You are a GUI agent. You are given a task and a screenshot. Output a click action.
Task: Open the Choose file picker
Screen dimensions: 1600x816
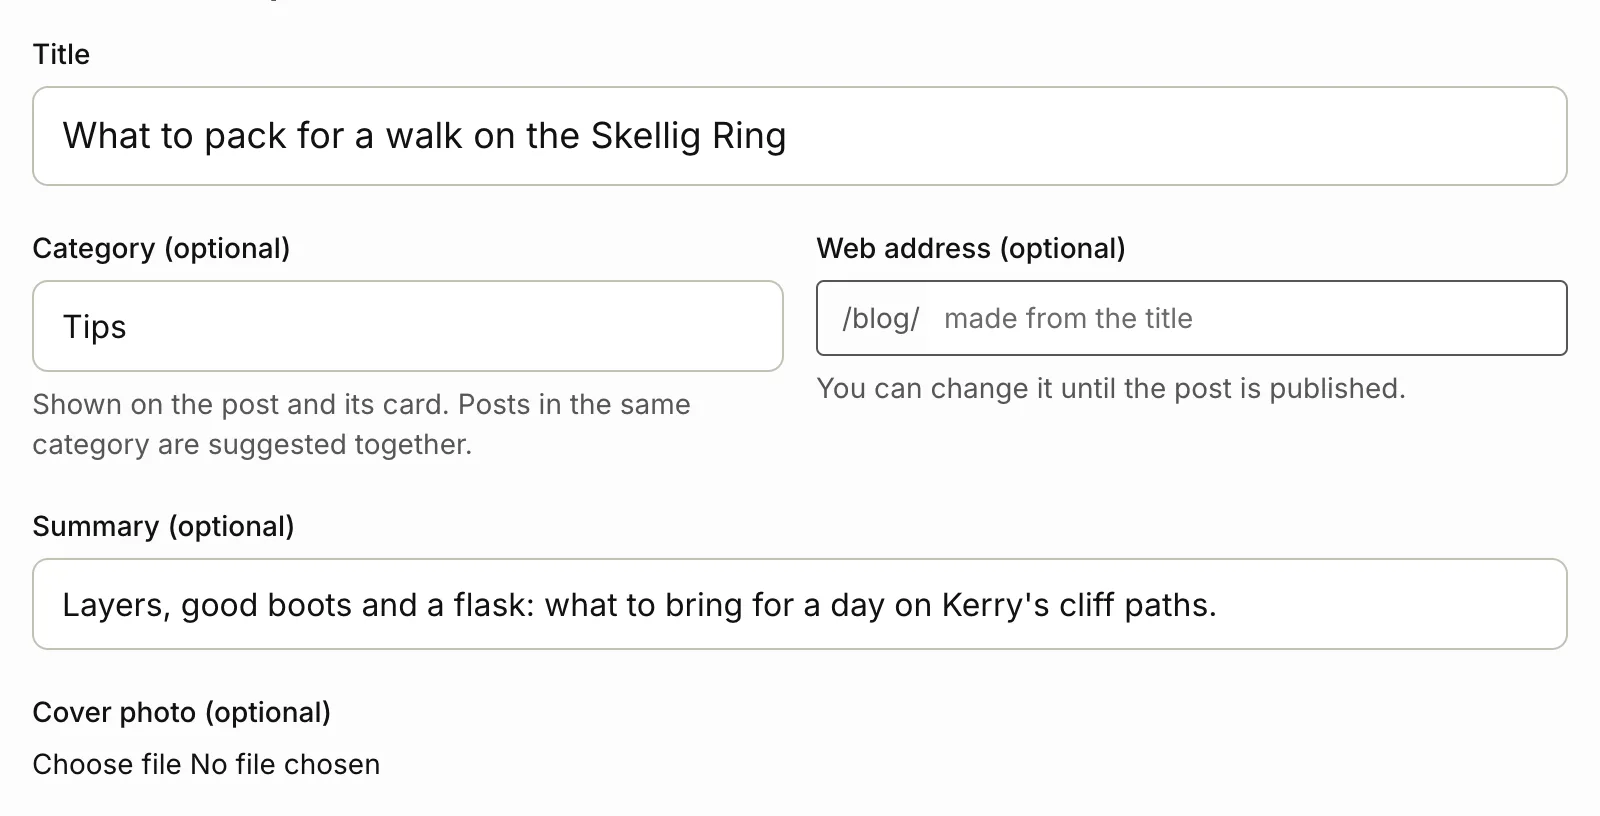point(107,764)
